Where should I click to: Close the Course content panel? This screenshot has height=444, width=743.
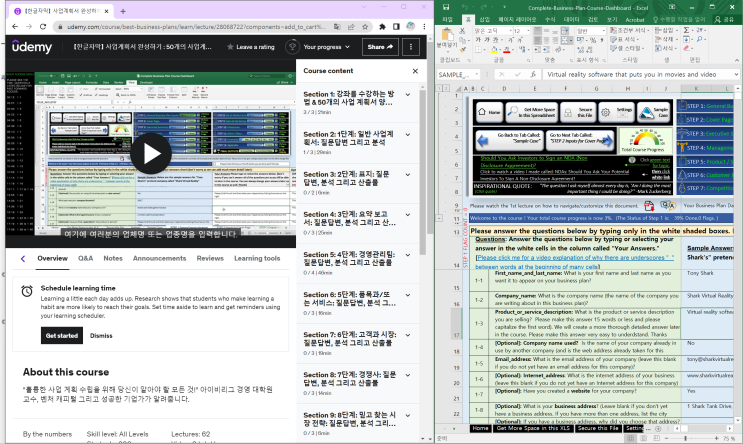point(415,71)
